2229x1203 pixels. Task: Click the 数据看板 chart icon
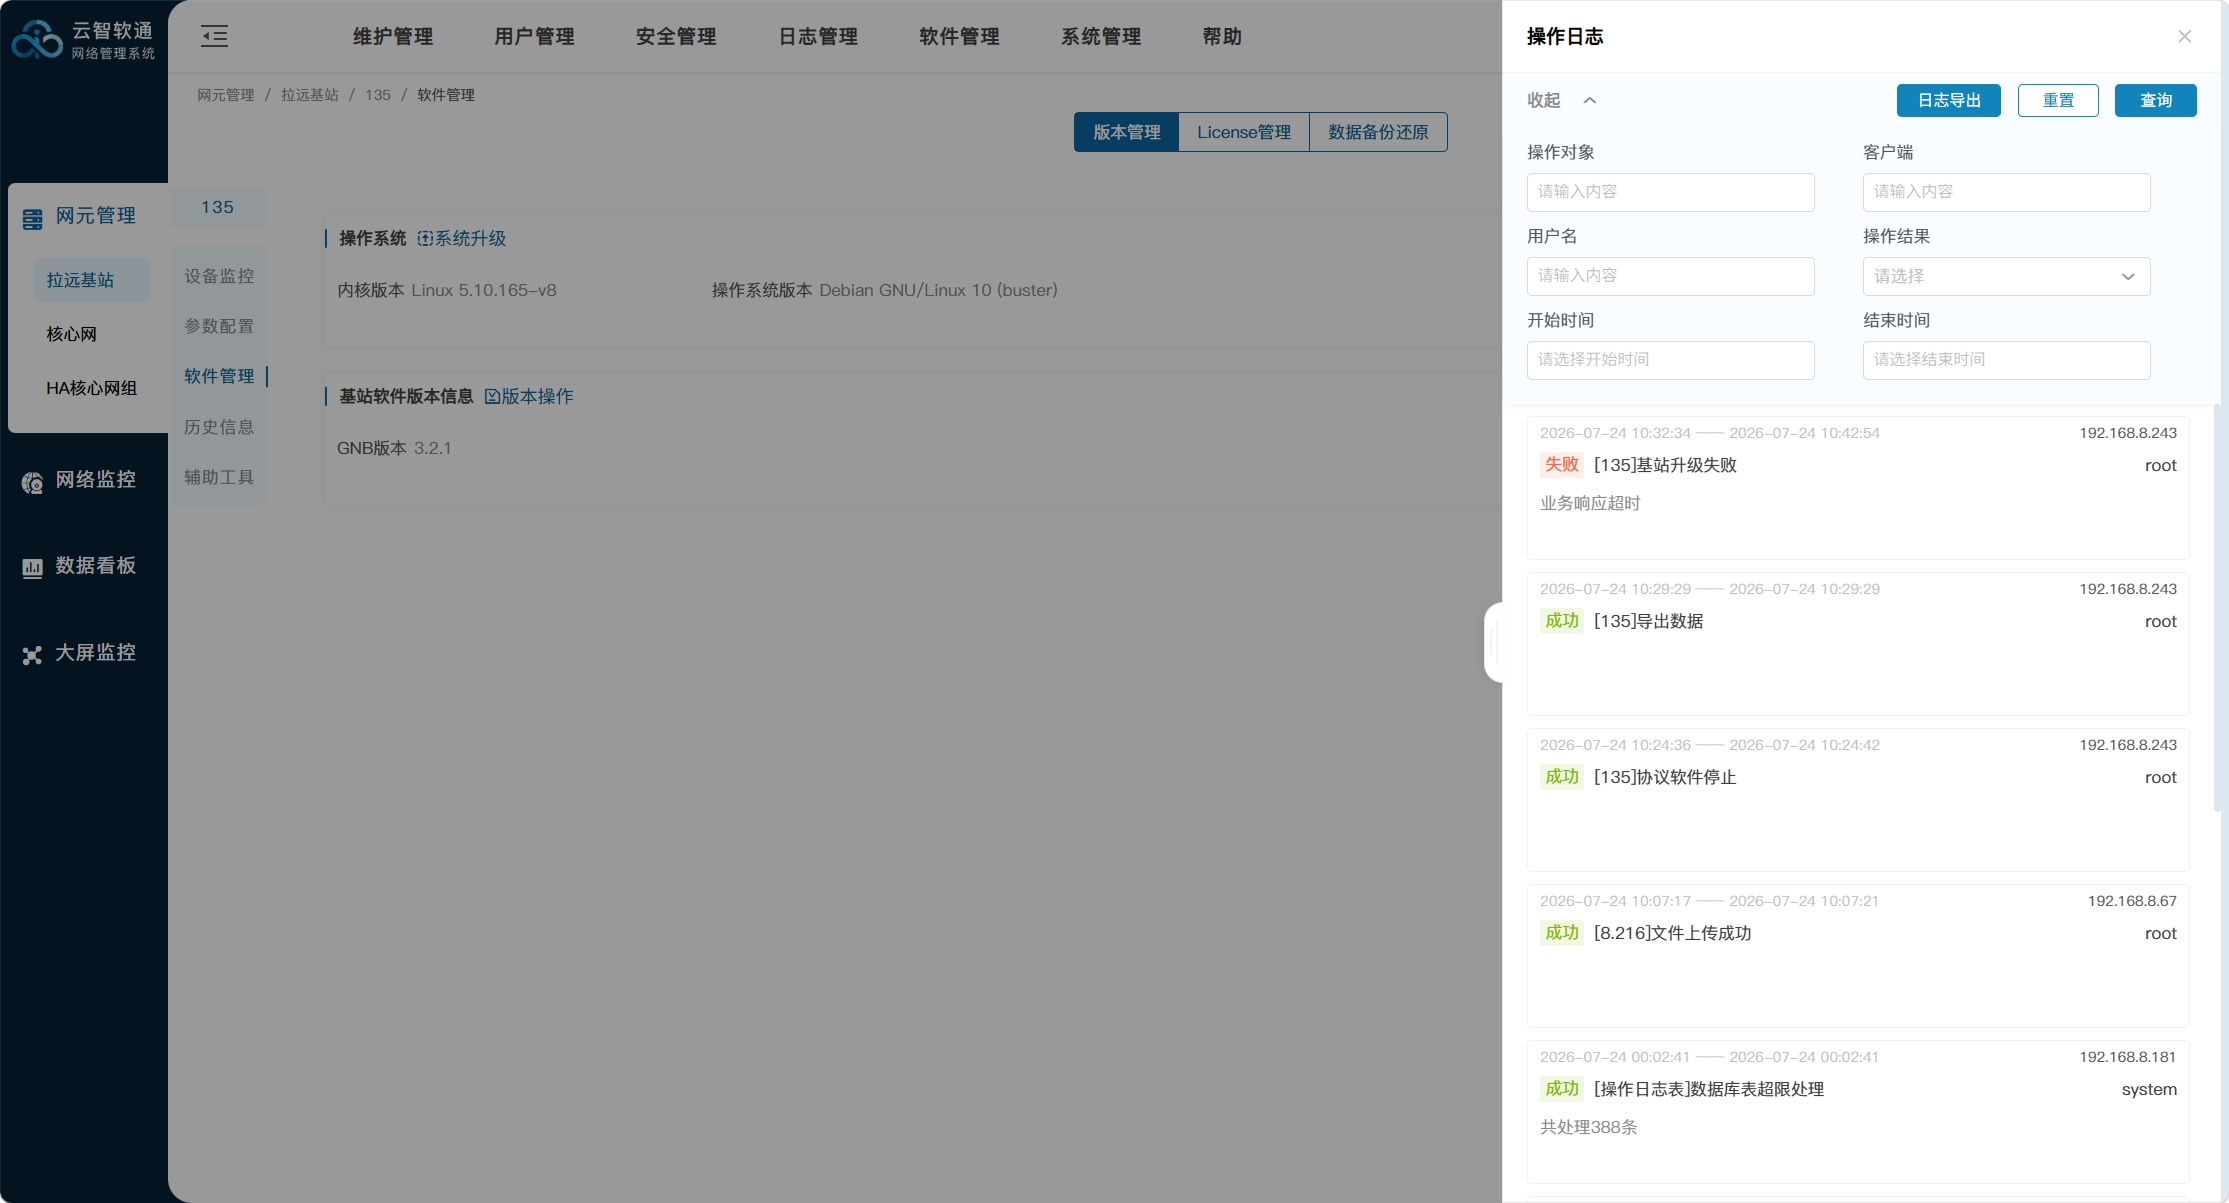33,568
